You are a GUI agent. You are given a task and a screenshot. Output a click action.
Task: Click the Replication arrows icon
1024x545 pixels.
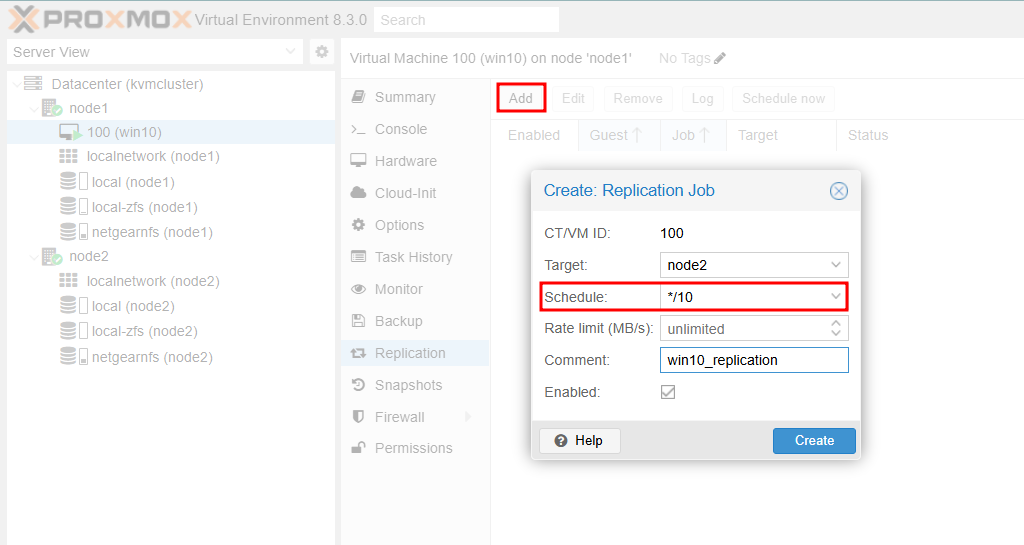click(x=358, y=352)
